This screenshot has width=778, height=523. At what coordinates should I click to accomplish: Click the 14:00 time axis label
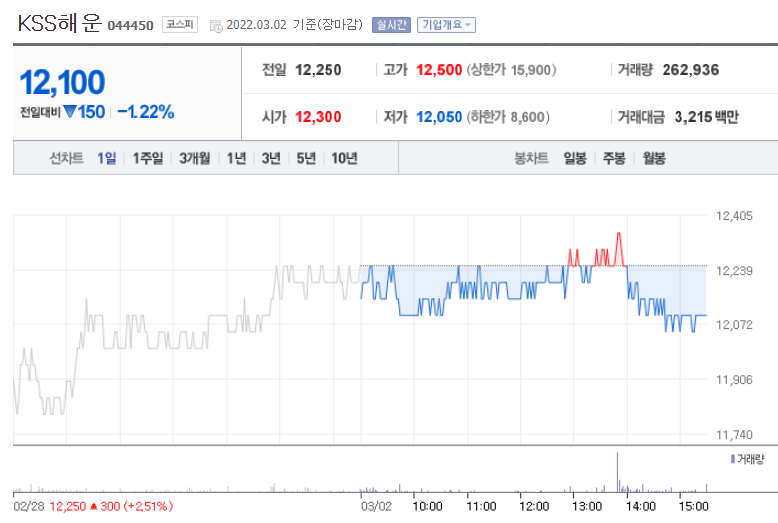tap(641, 506)
